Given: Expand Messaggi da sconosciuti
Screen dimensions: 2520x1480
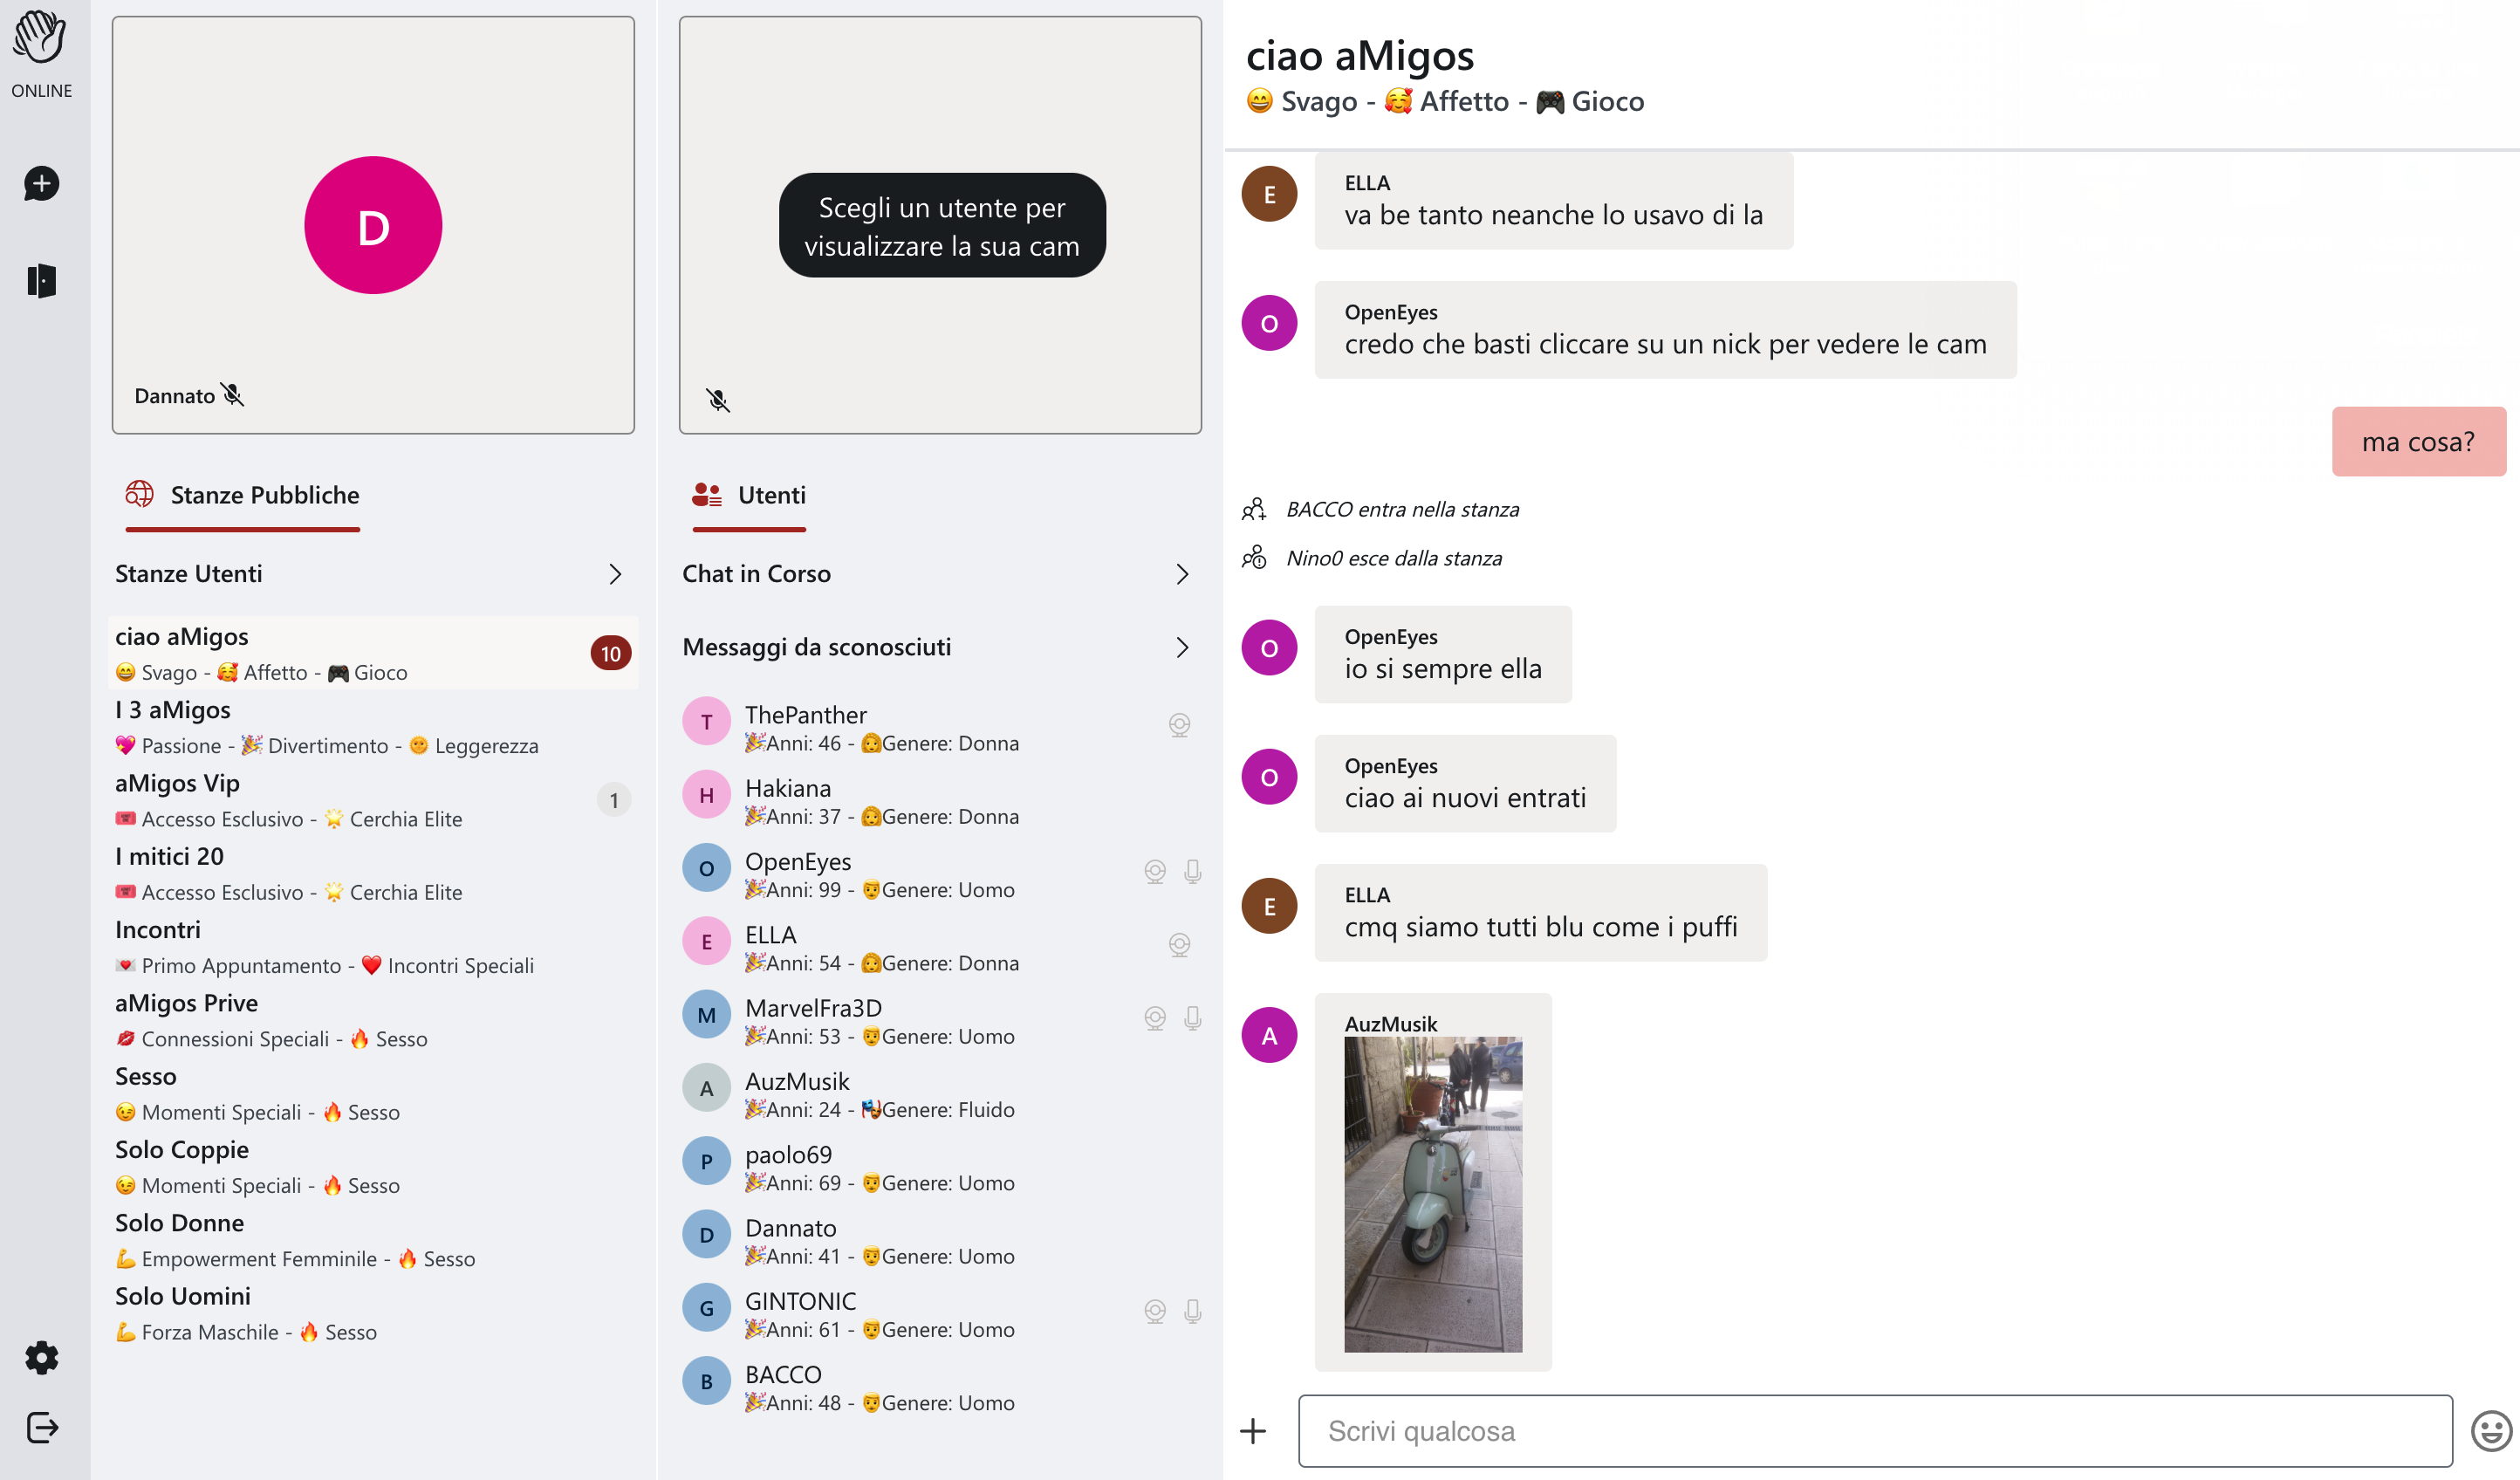Looking at the screenshot, I should pyautogui.click(x=938, y=647).
